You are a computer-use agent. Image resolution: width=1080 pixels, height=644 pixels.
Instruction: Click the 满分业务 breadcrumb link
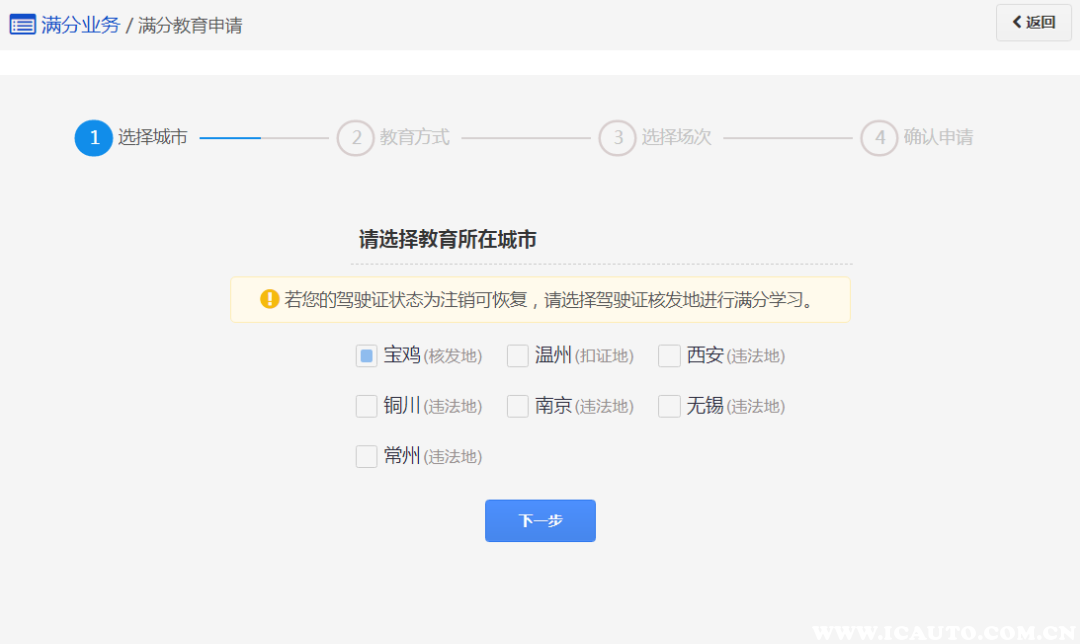tap(80, 25)
